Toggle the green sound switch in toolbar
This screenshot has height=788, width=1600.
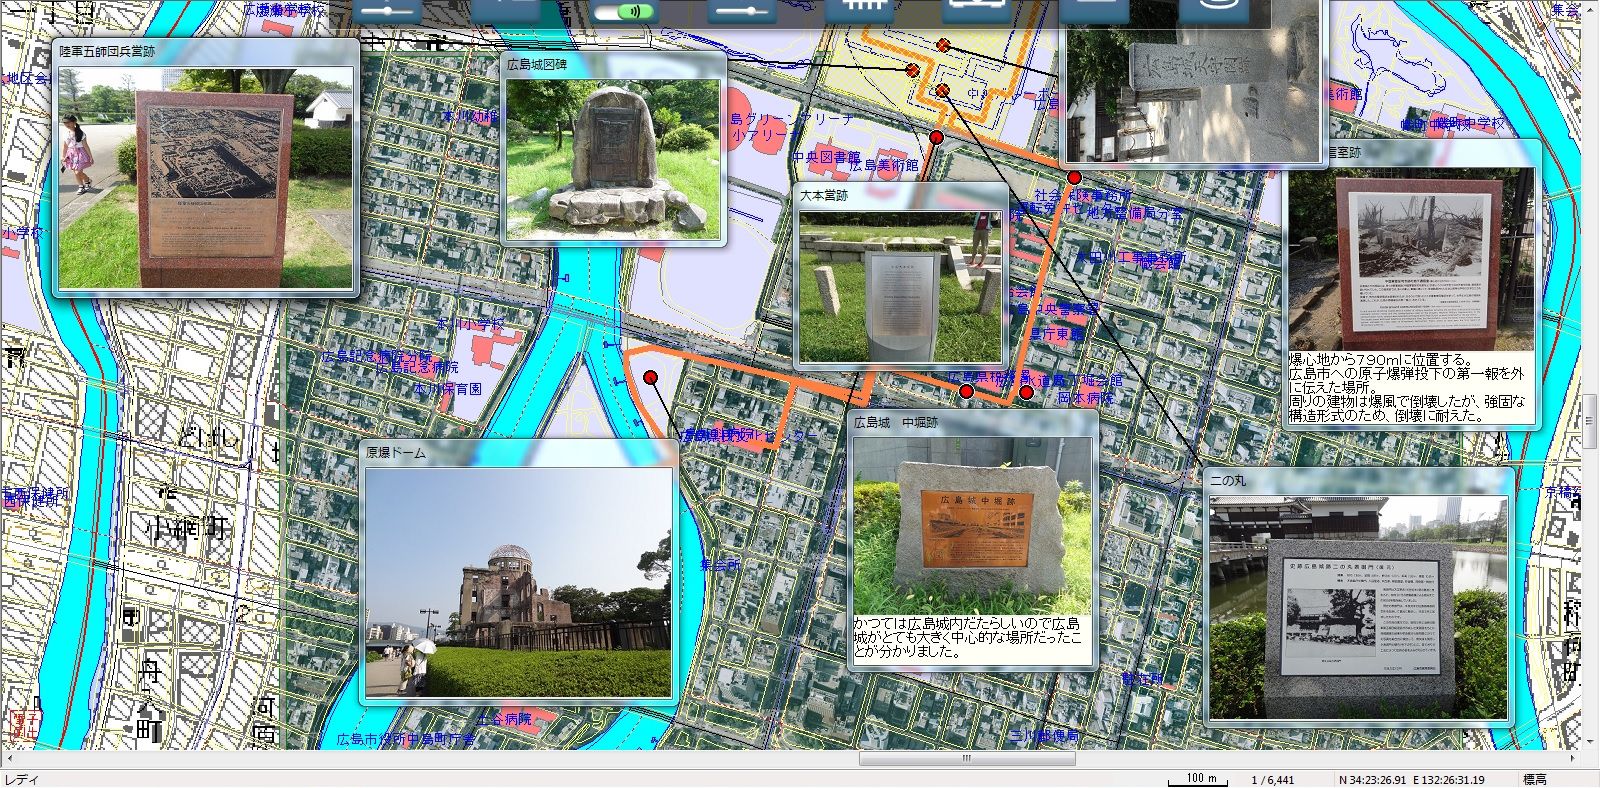coord(623,11)
